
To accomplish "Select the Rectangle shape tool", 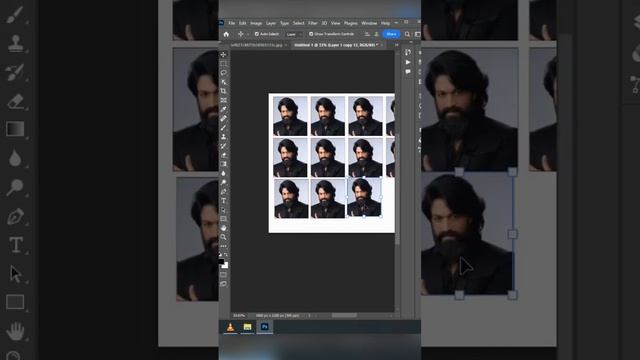I will click(x=223, y=219).
